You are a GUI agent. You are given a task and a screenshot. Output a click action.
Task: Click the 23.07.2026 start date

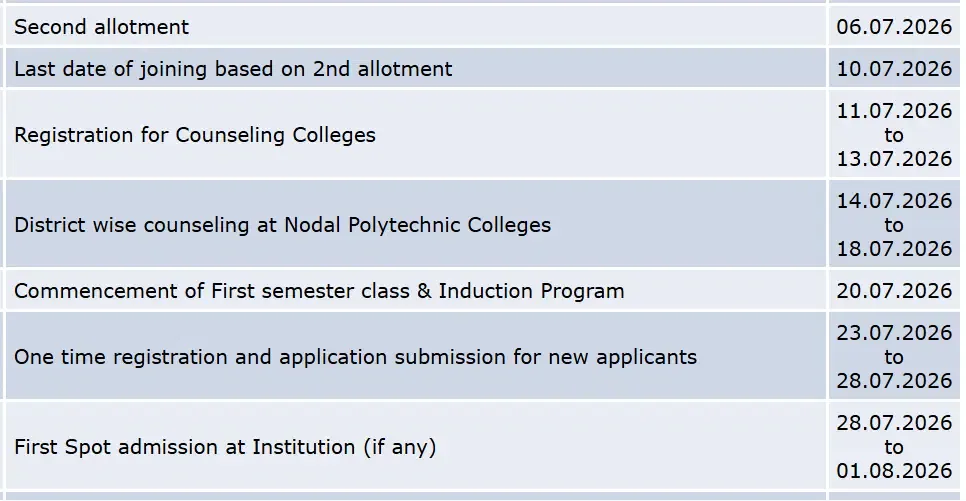[x=894, y=333]
